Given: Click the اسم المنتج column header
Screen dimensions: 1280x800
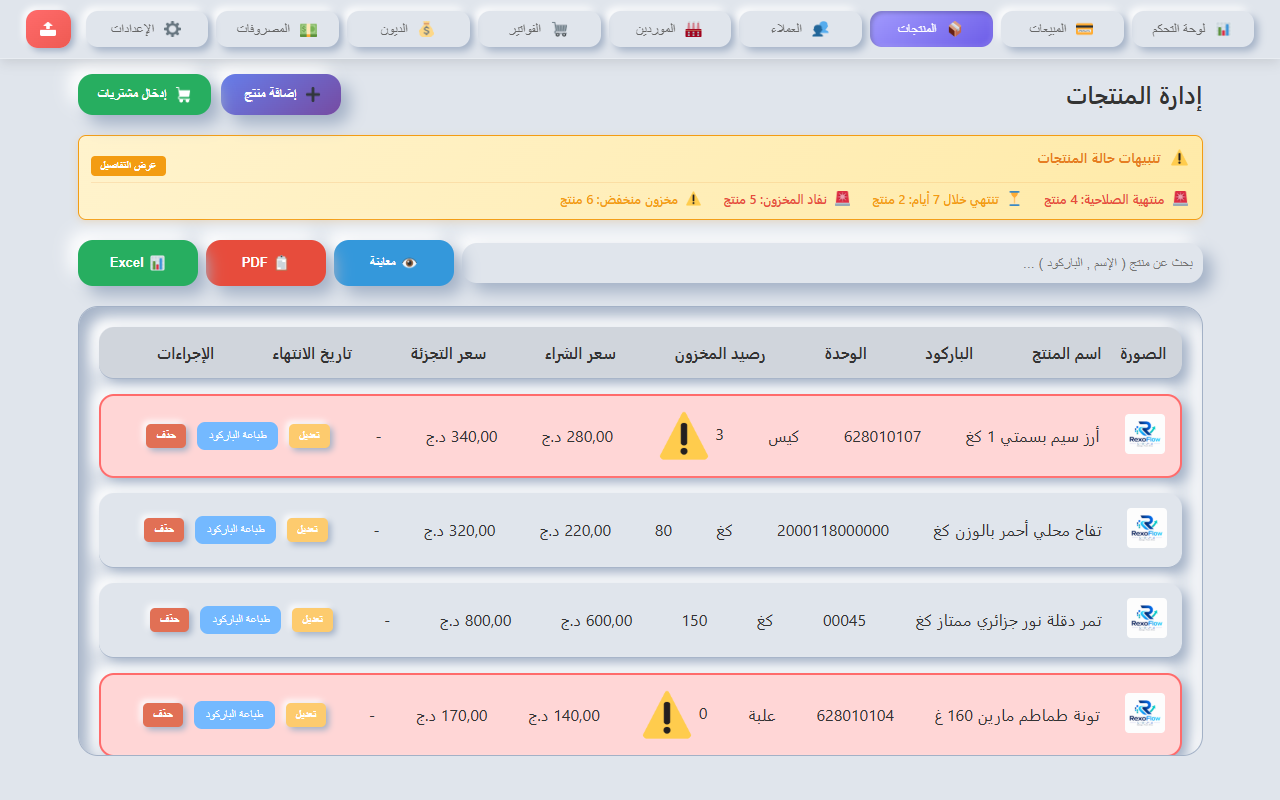Looking at the screenshot, I should (1067, 354).
